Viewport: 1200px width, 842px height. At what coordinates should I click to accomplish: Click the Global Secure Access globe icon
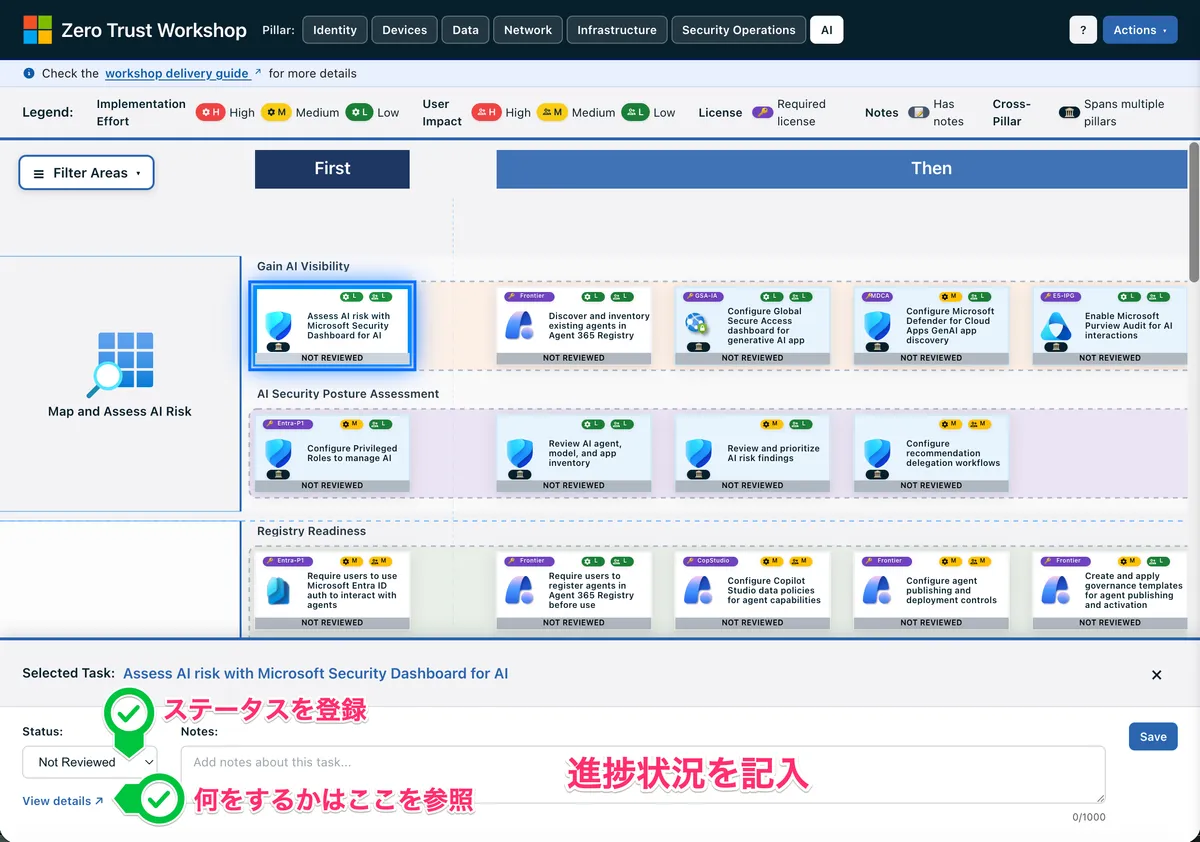pos(696,325)
